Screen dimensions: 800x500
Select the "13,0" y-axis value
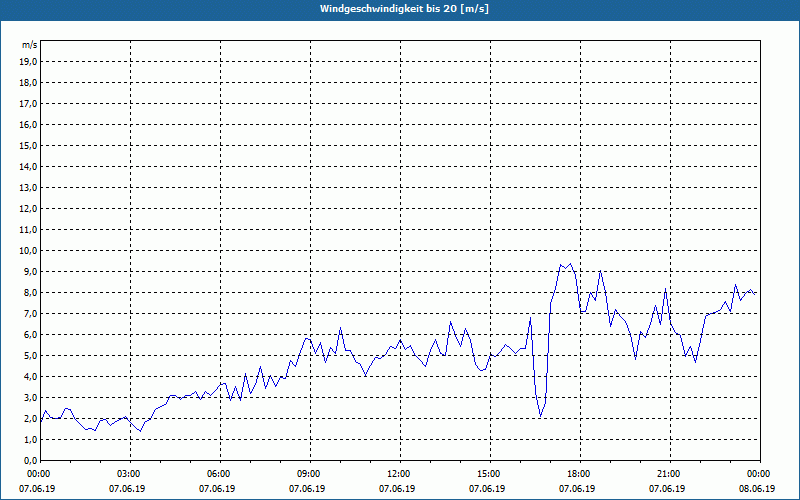28,188
